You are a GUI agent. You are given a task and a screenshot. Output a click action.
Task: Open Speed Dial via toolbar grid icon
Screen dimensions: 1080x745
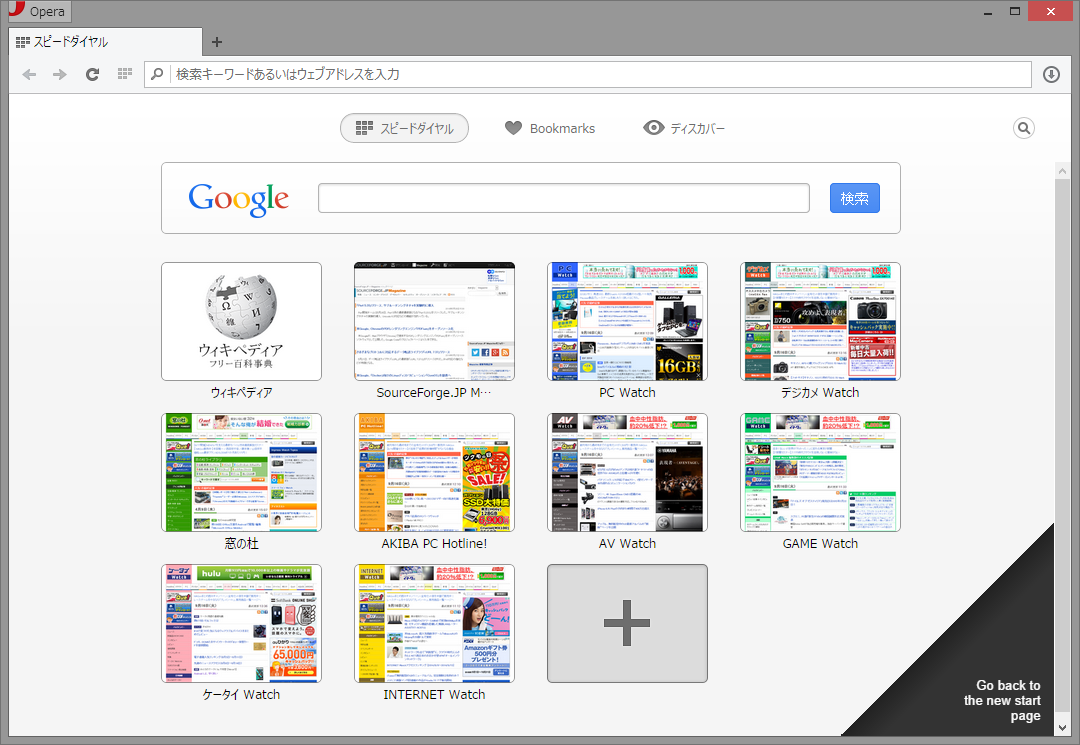[125, 74]
